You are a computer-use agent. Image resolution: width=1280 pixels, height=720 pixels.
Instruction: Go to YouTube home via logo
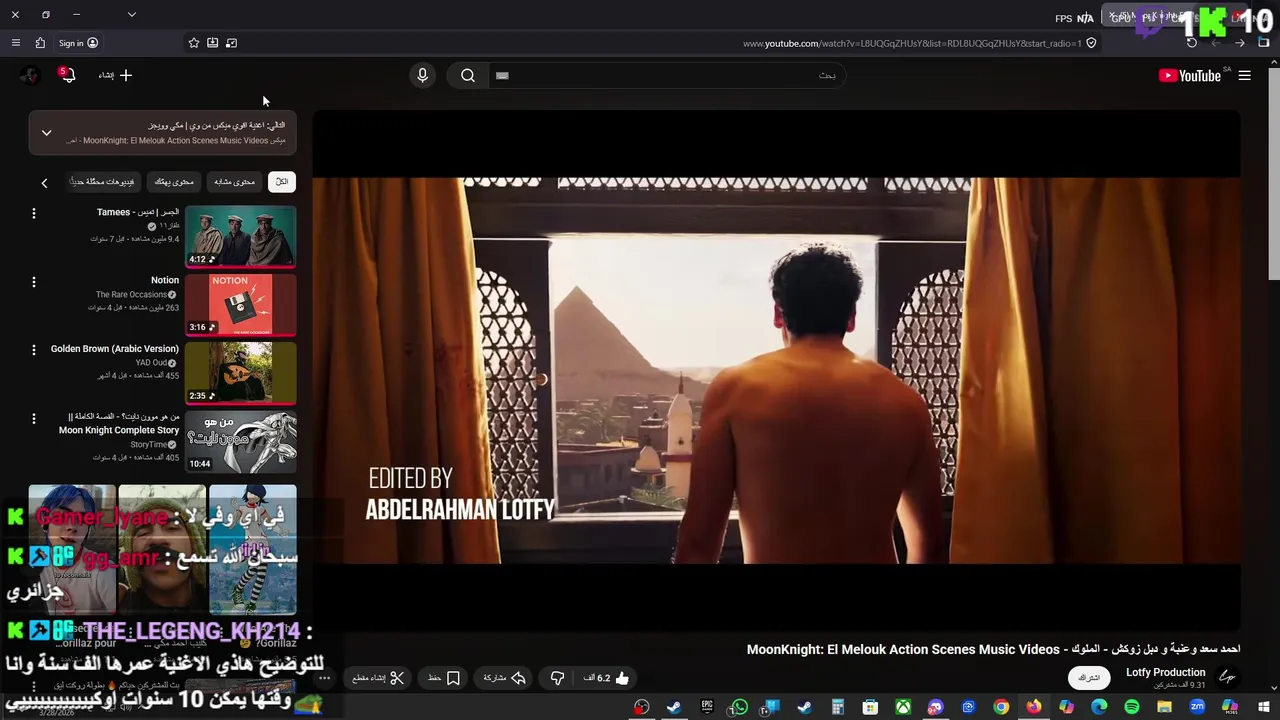click(x=1190, y=75)
